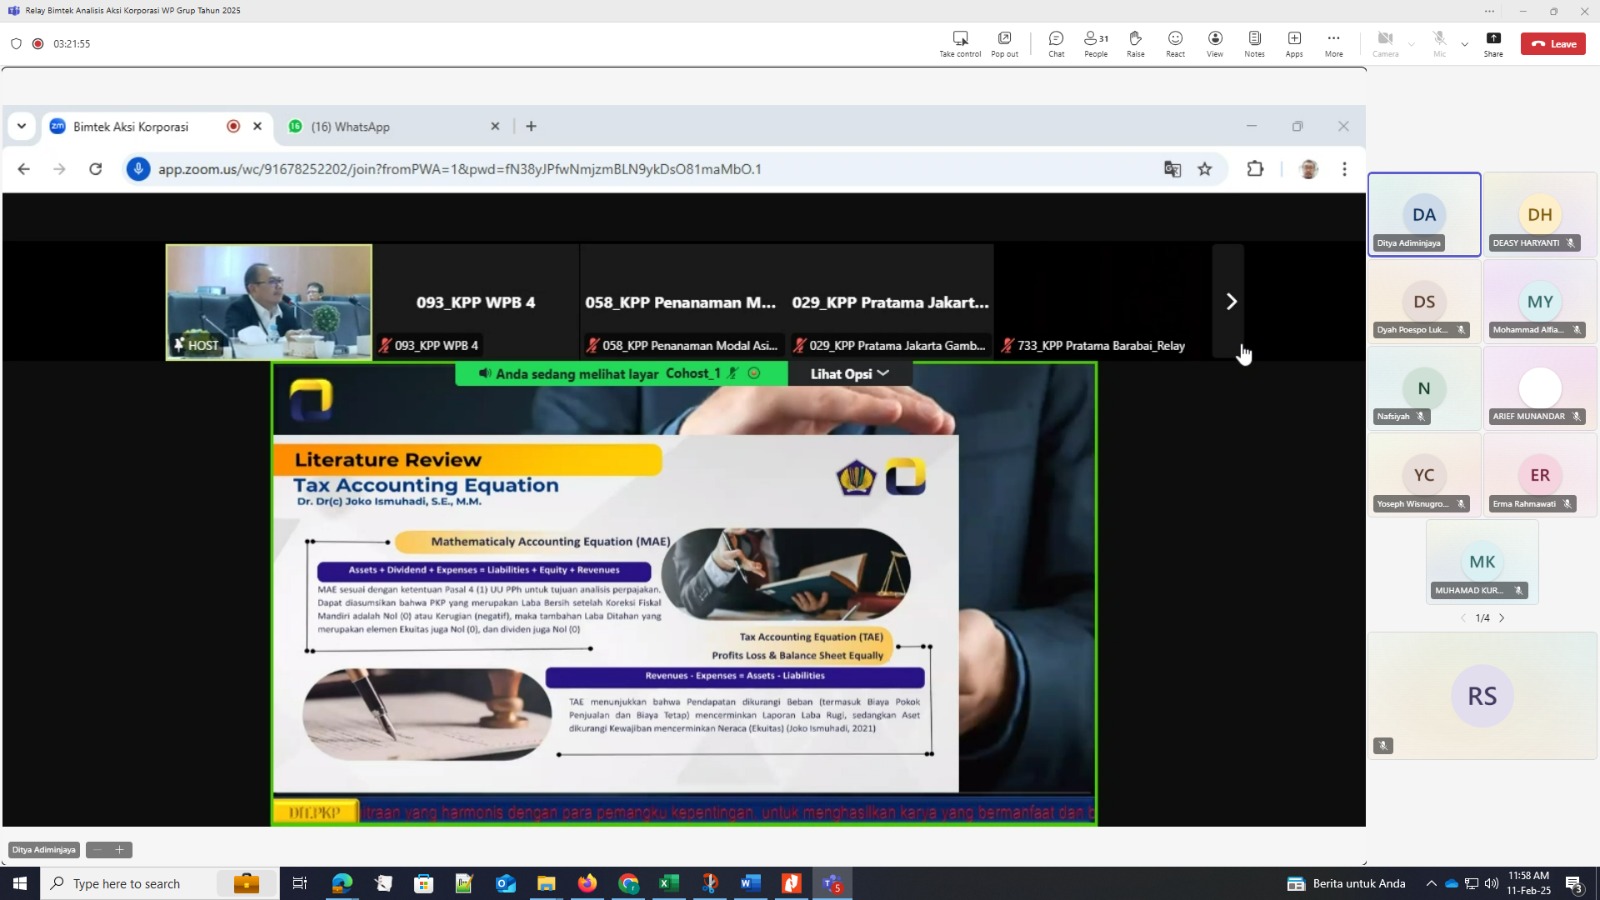
Task: Expand the browser tab search chevron
Action: click(x=21, y=126)
